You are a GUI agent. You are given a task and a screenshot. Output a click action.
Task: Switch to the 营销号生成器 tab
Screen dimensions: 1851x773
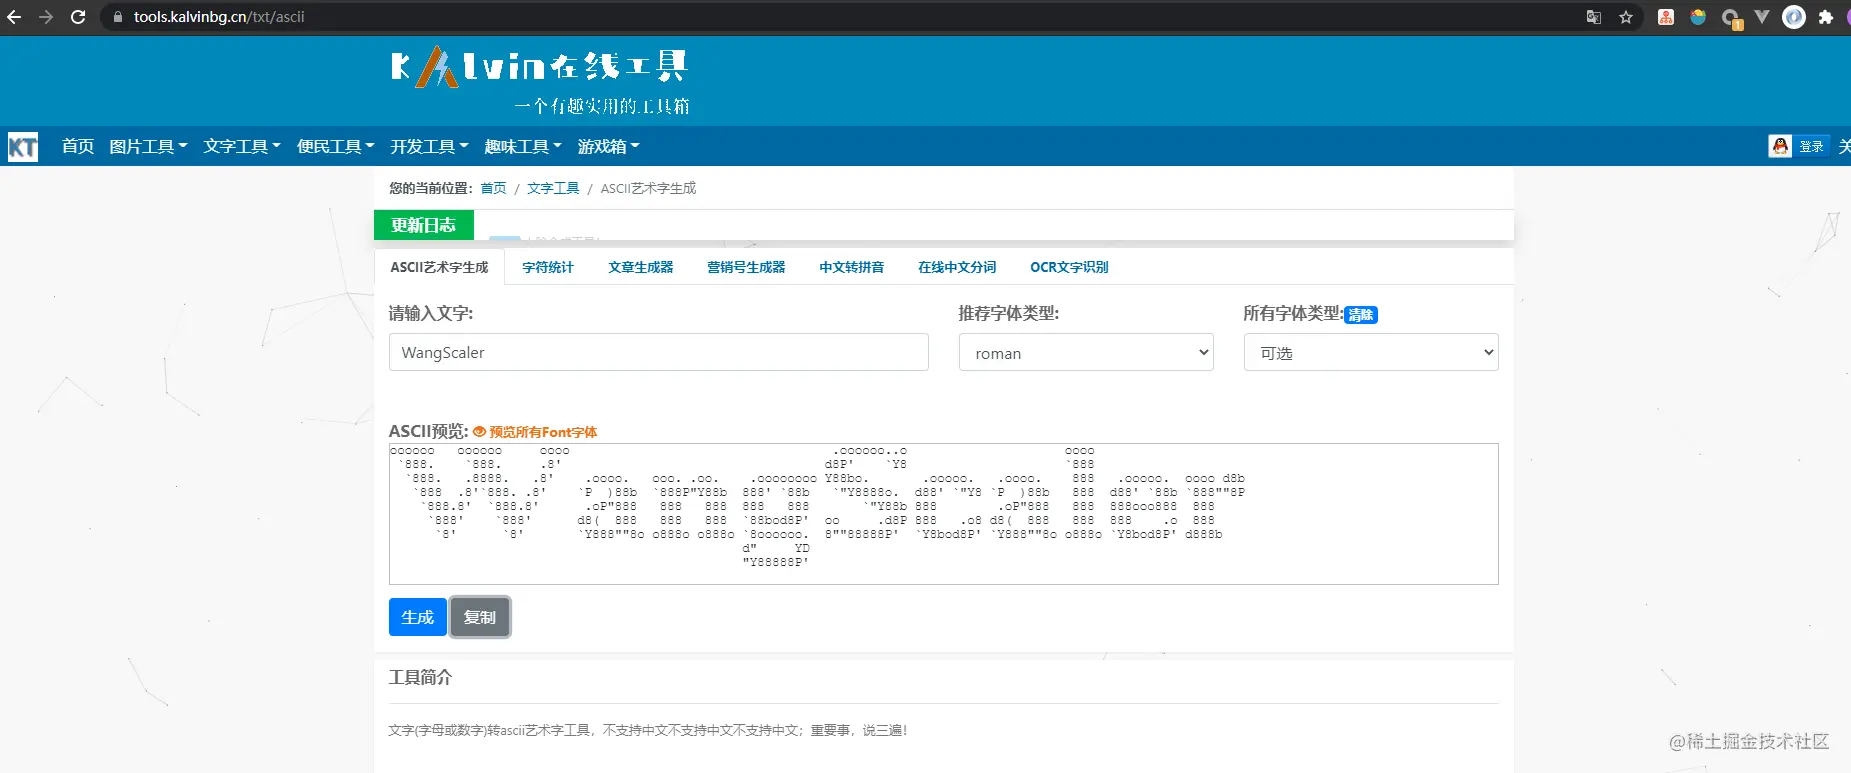tap(746, 267)
